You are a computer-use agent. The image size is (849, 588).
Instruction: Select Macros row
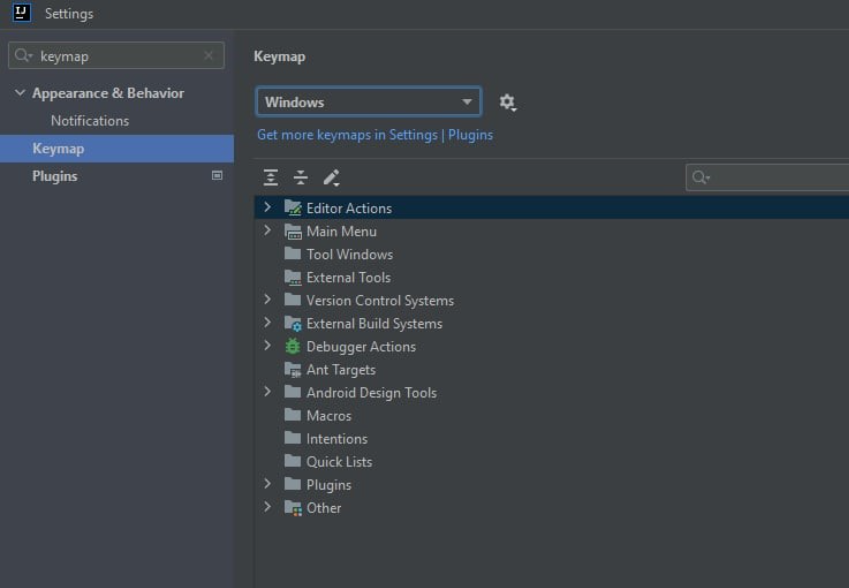tap(552, 416)
